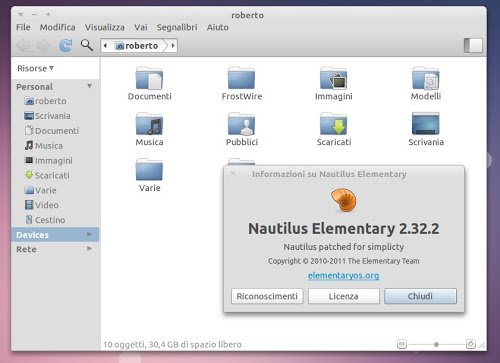Open the Immagini folder icon
Screen dimensions: 500x363
(x=333, y=78)
